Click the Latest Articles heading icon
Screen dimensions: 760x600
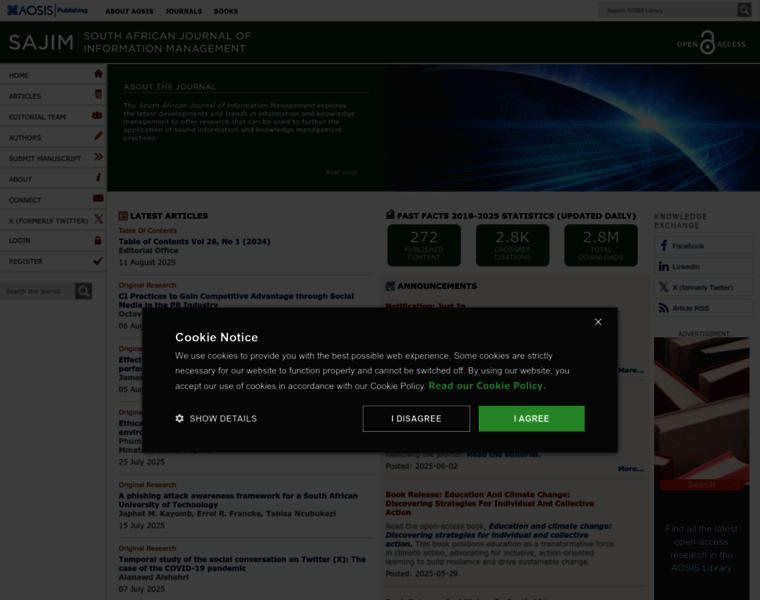[x=123, y=216]
